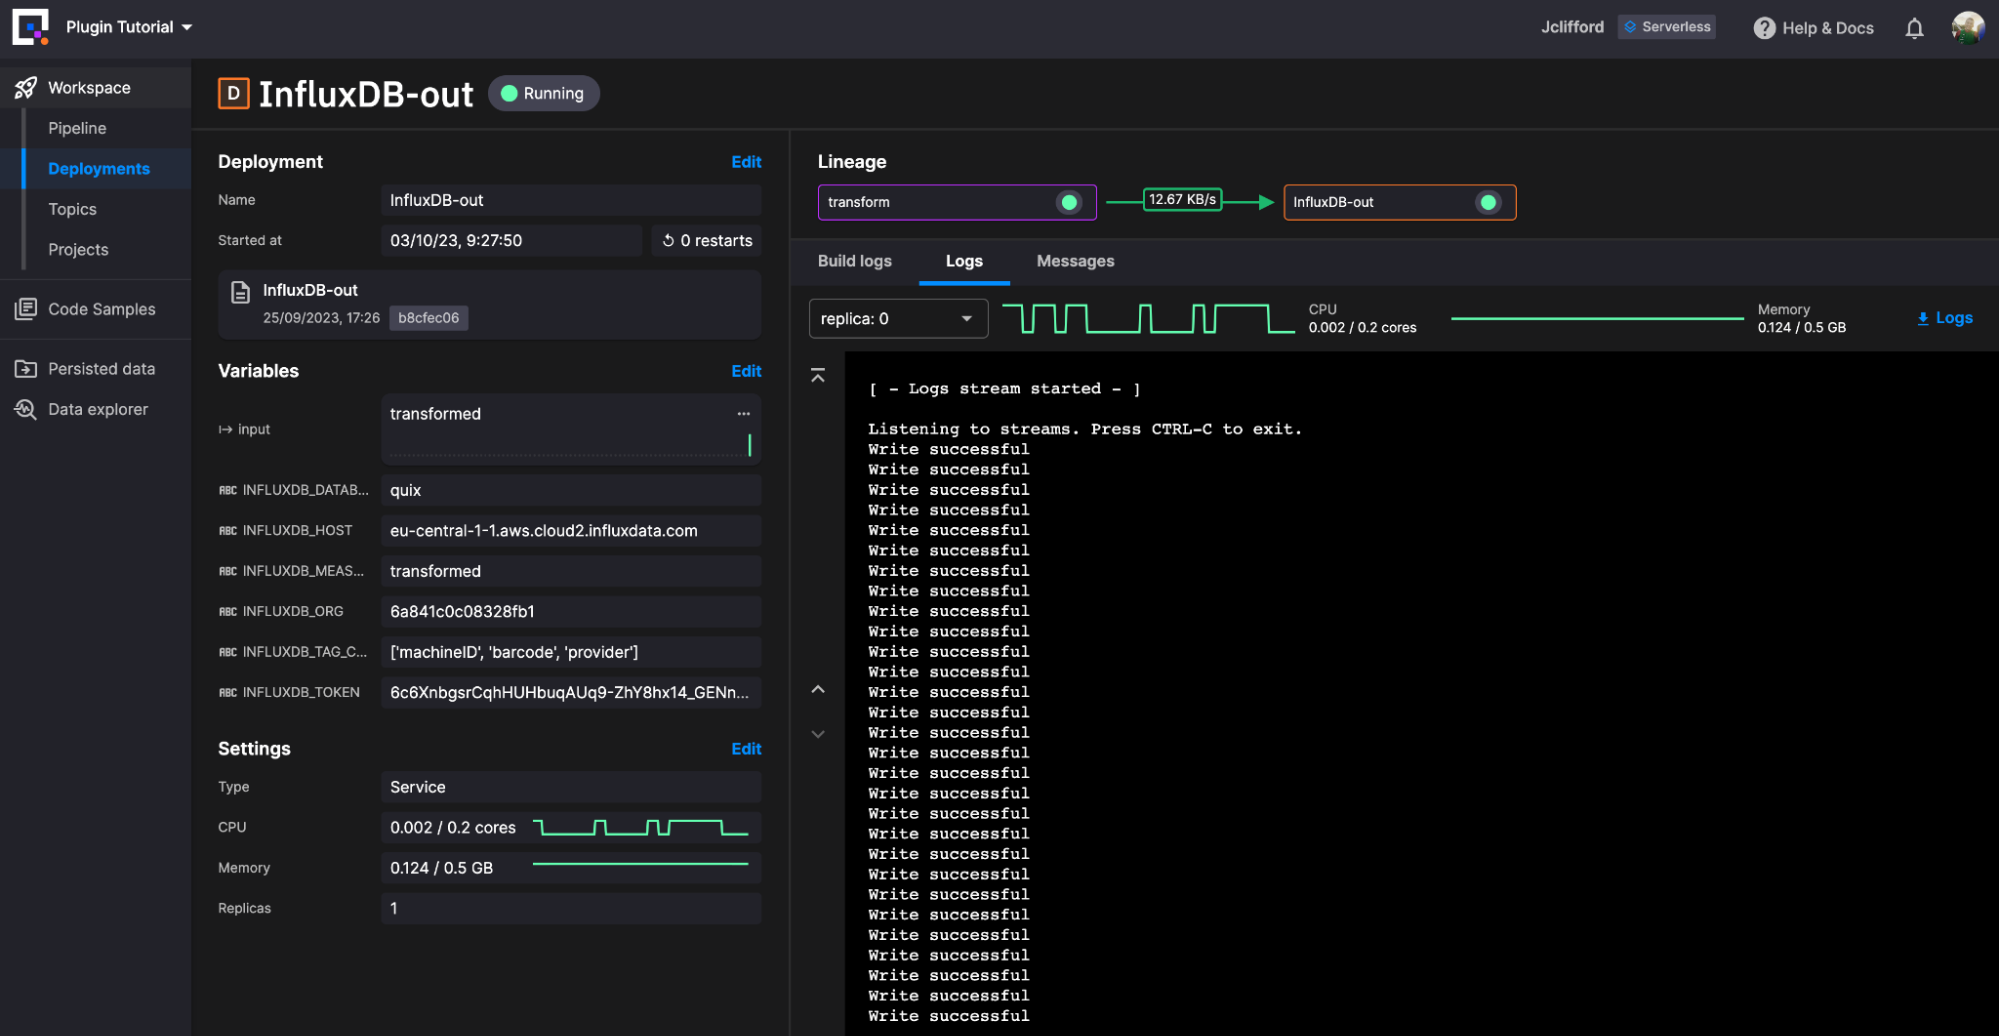1999x1036 pixels.
Task: Click the Memory usage graph in logs header
Action: pos(1597,319)
